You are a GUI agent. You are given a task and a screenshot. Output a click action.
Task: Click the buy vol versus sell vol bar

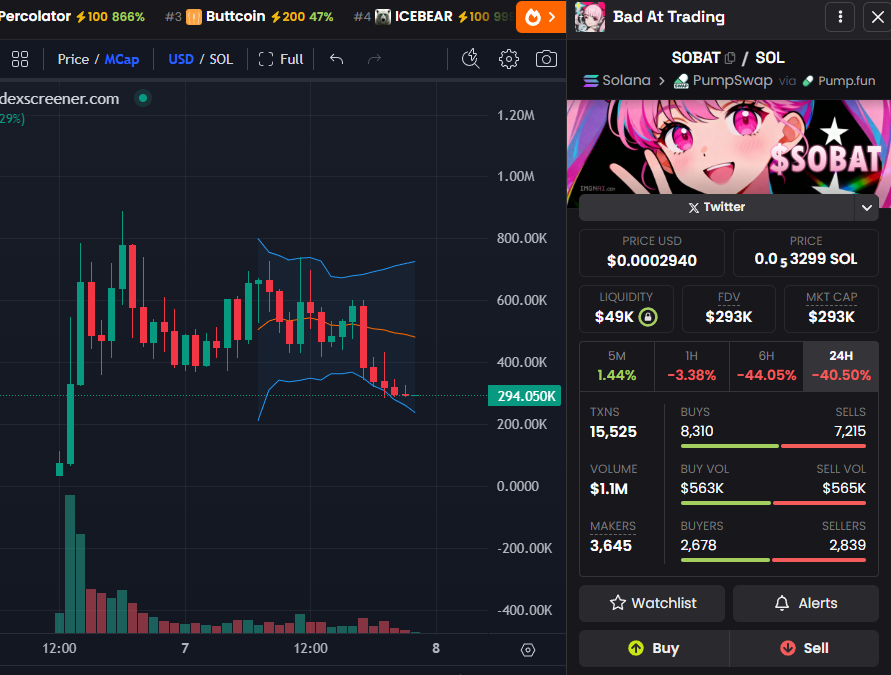coord(773,503)
